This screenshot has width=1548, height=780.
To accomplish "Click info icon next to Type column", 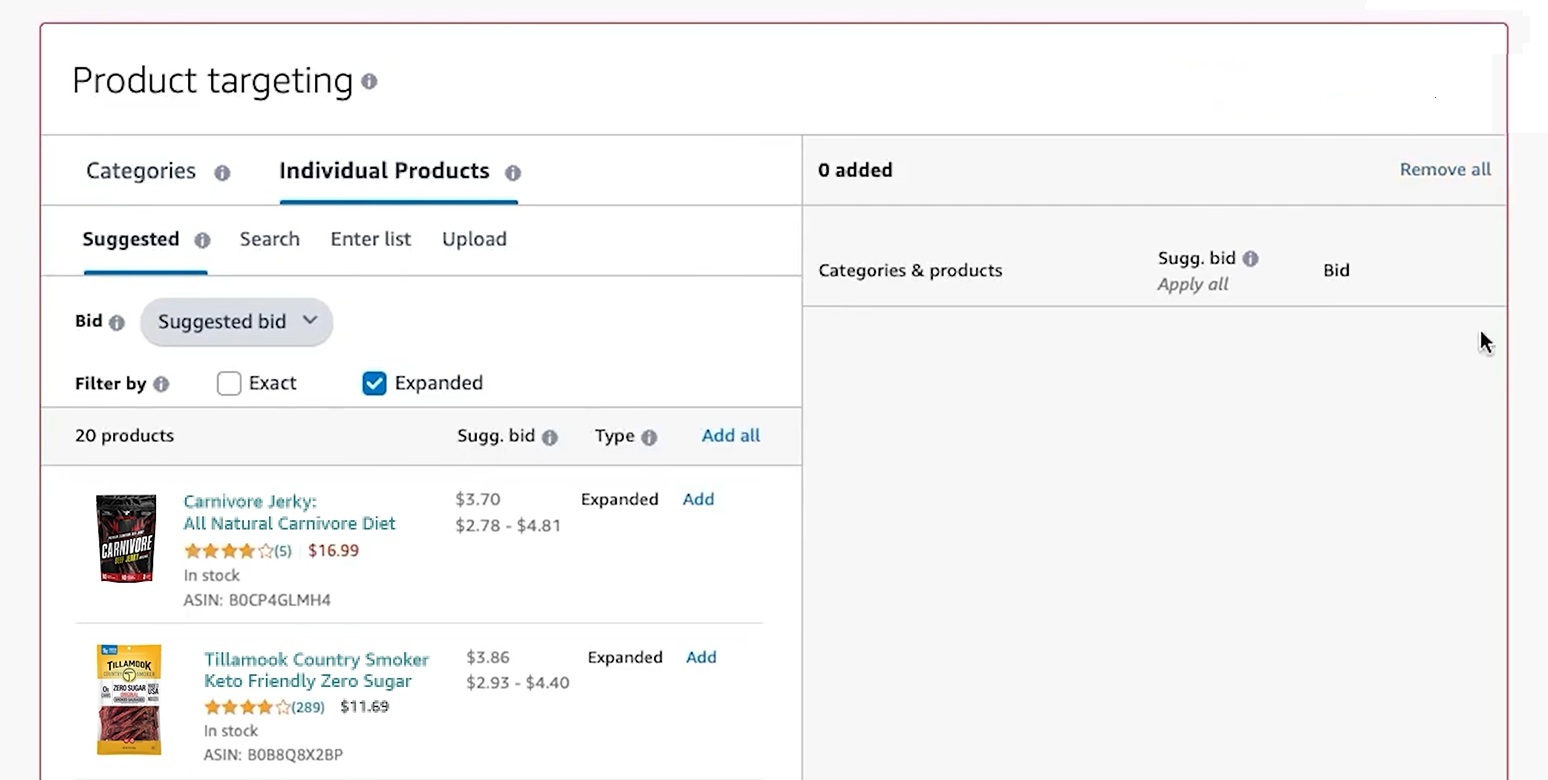I will tap(649, 437).
